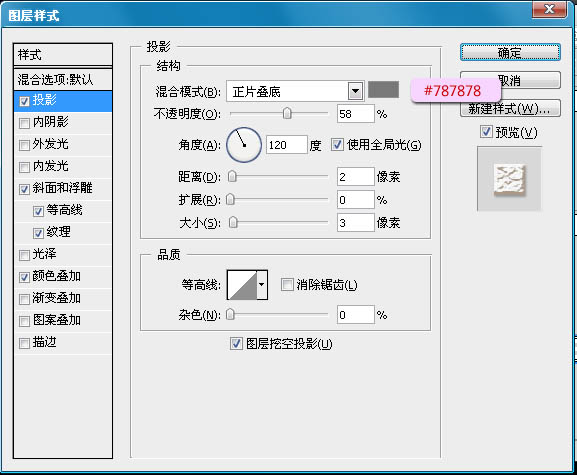Click the 角度 degree input field
This screenshot has width=577, height=475.
click(287, 145)
